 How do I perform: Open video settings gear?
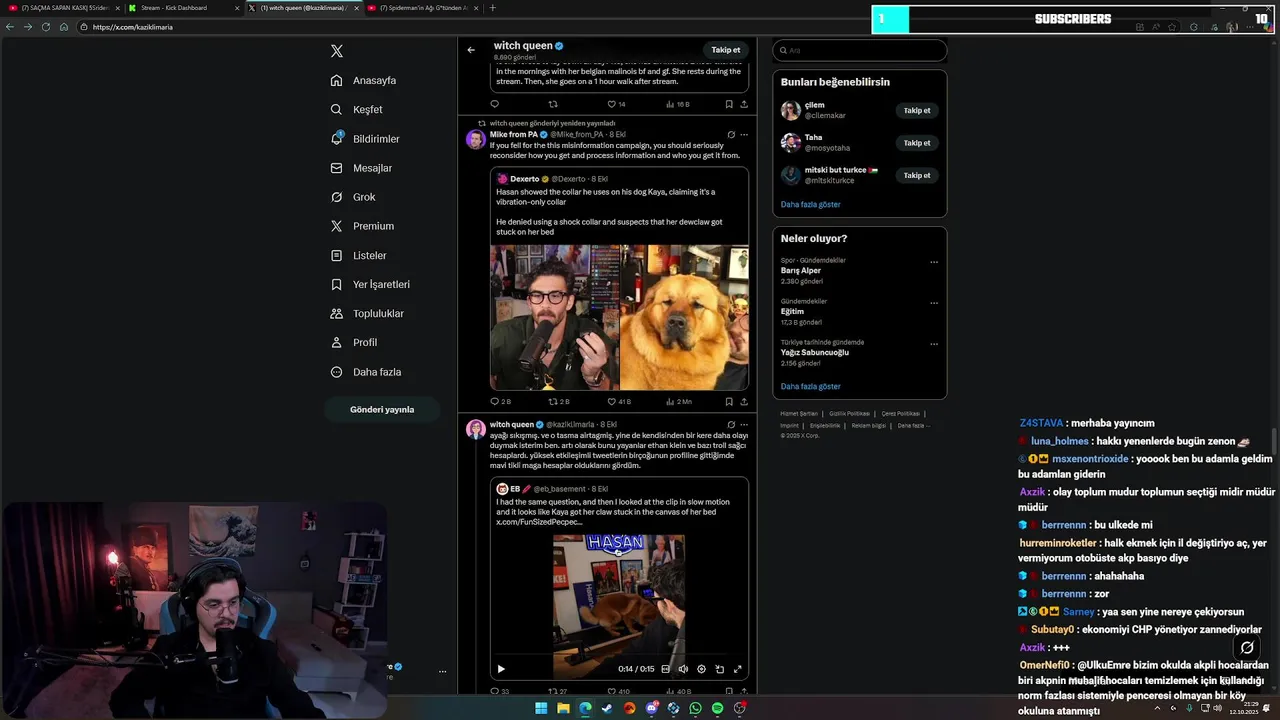pos(701,669)
